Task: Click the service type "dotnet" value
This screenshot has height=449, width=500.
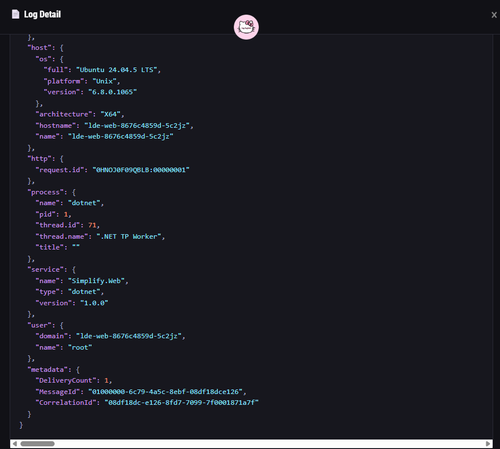Action: coord(84,292)
